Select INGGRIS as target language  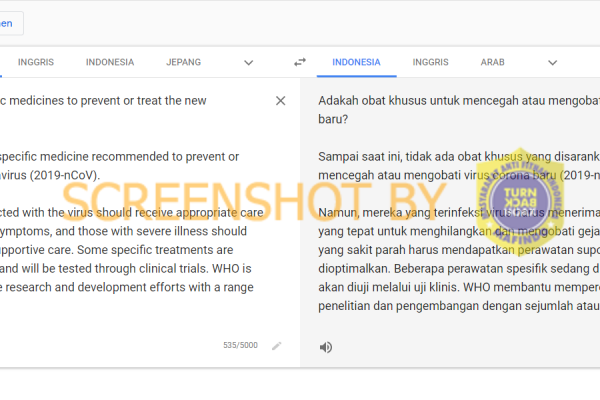point(430,62)
